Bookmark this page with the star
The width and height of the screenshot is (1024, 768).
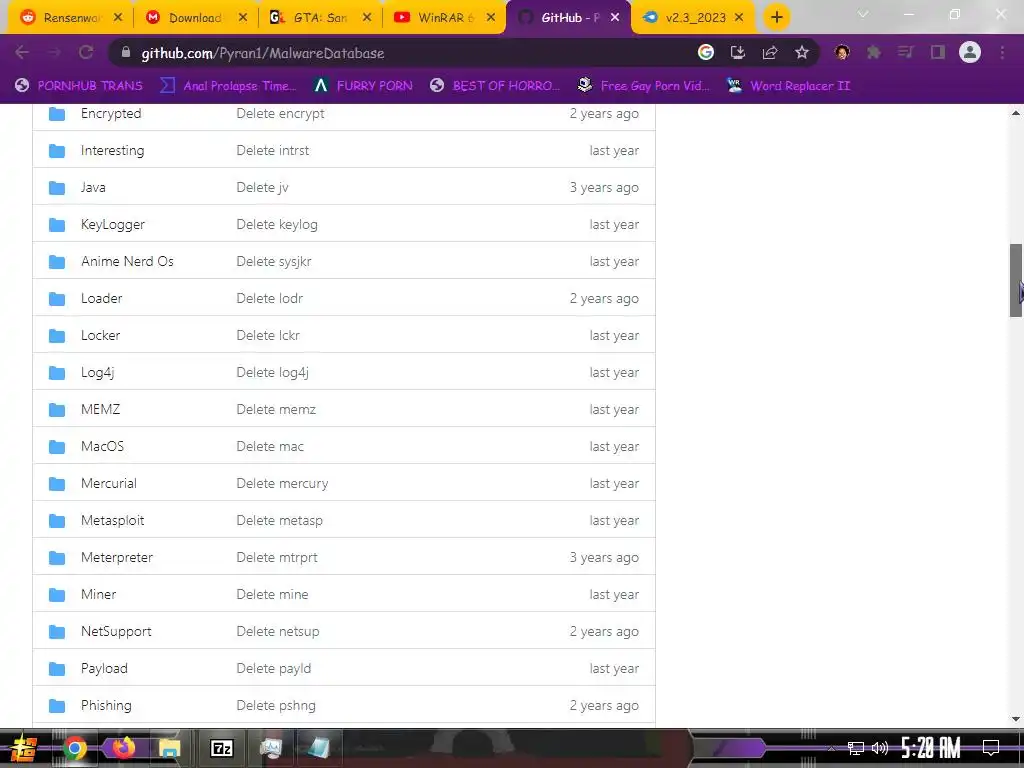tap(802, 53)
